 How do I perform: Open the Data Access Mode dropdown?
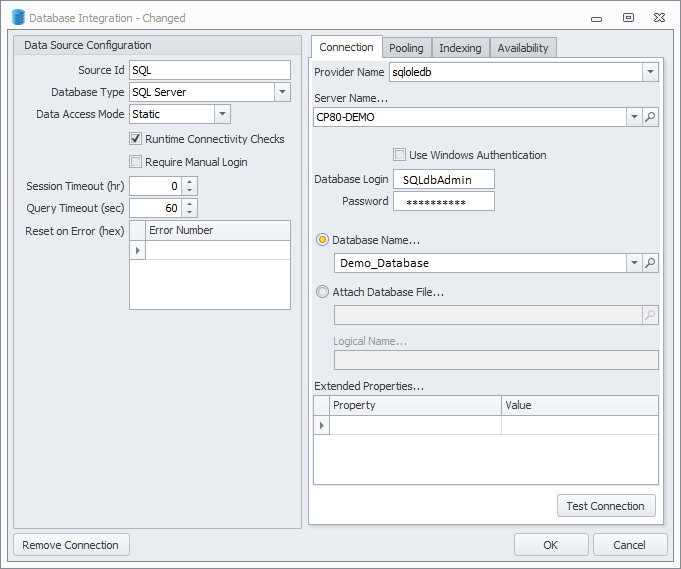(222, 114)
